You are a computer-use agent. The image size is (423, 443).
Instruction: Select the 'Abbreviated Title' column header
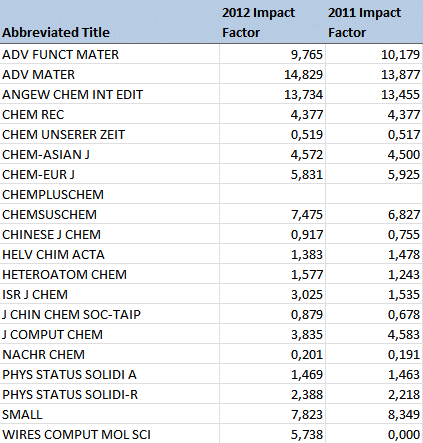110,22
